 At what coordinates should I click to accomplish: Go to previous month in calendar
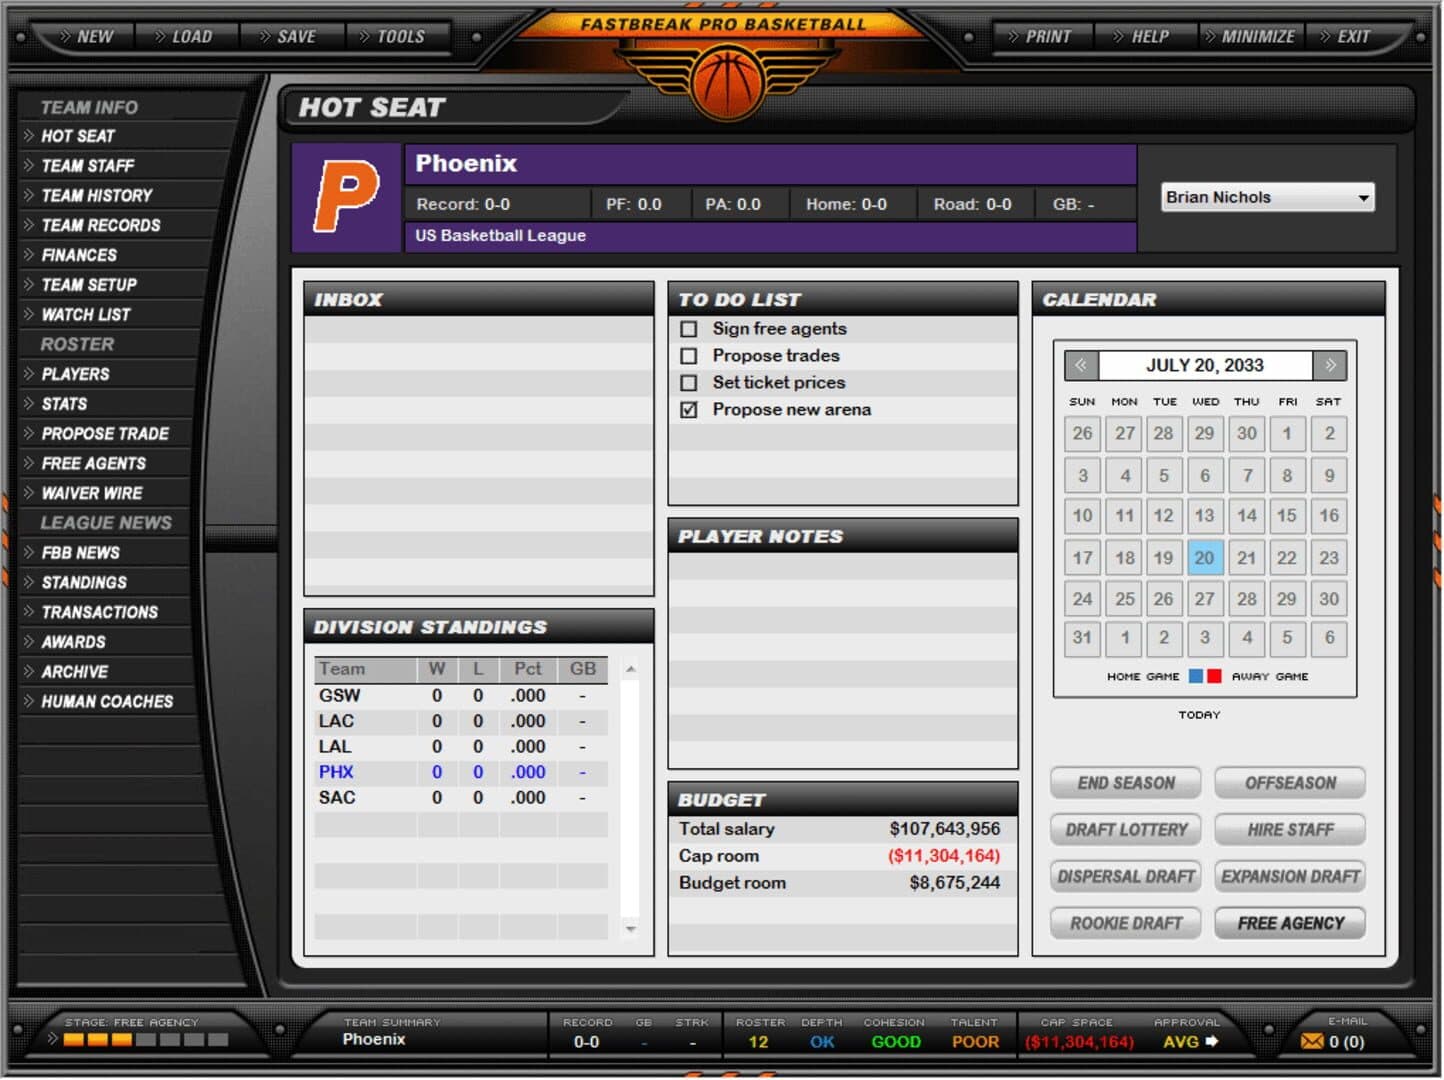[x=1081, y=366]
